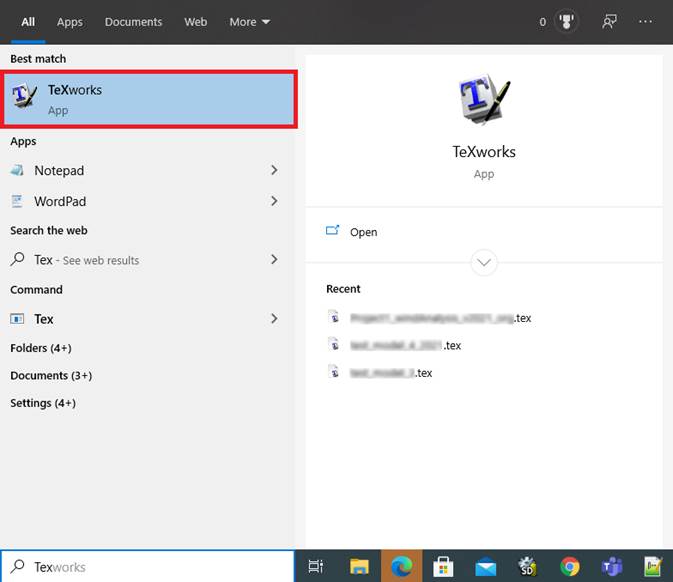Open TeXworks best match result

point(149,100)
